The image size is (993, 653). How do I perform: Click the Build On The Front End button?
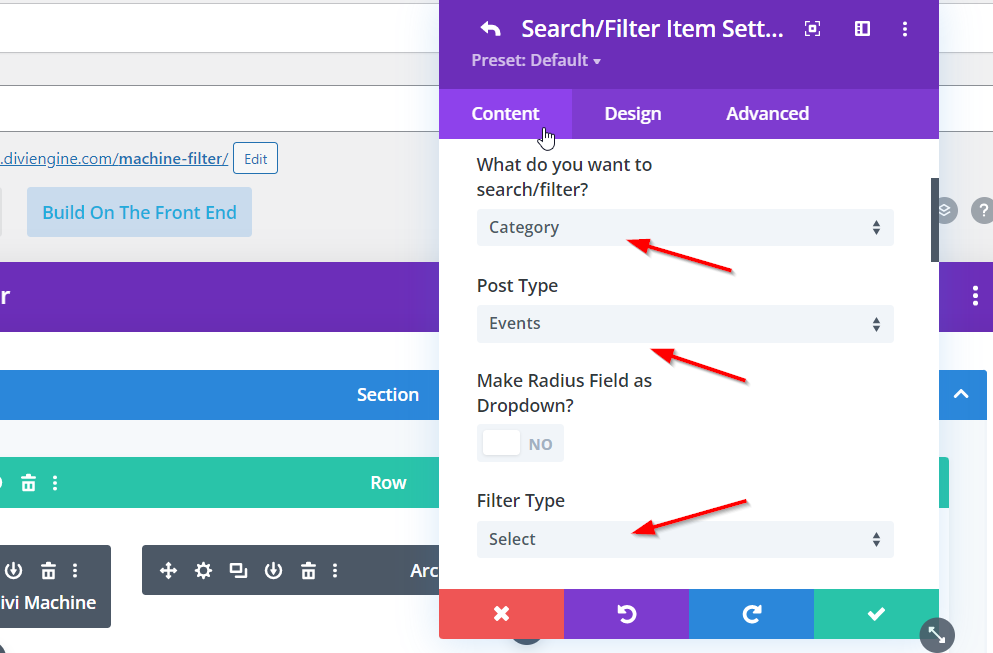(139, 212)
